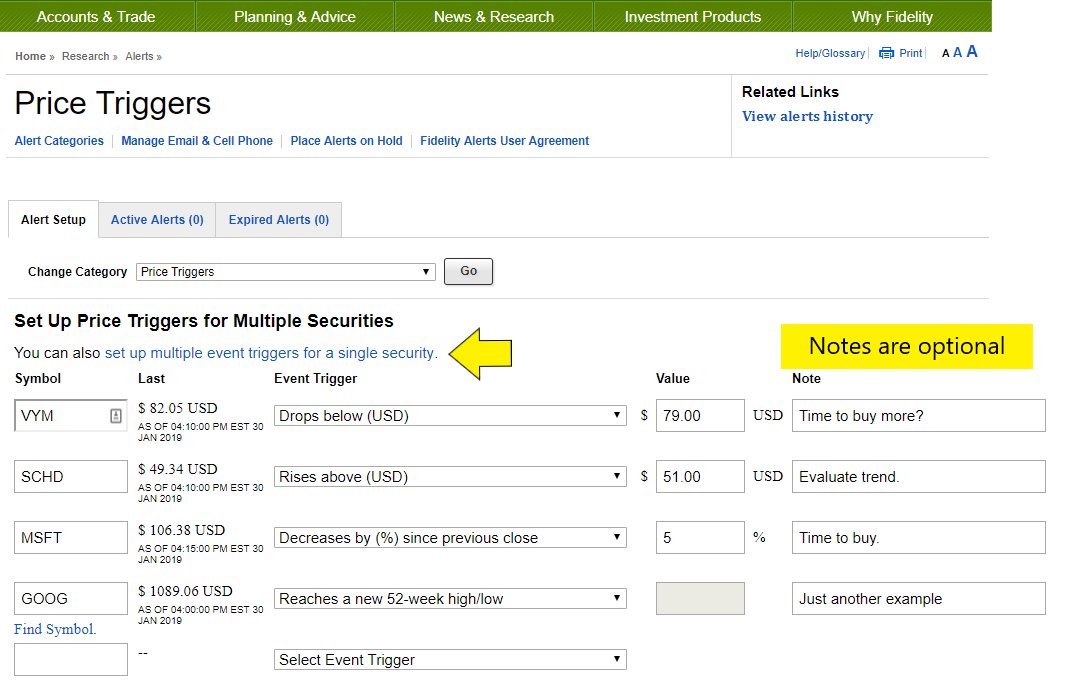Switch to the Expired Alerts tab

tap(278, 220)
